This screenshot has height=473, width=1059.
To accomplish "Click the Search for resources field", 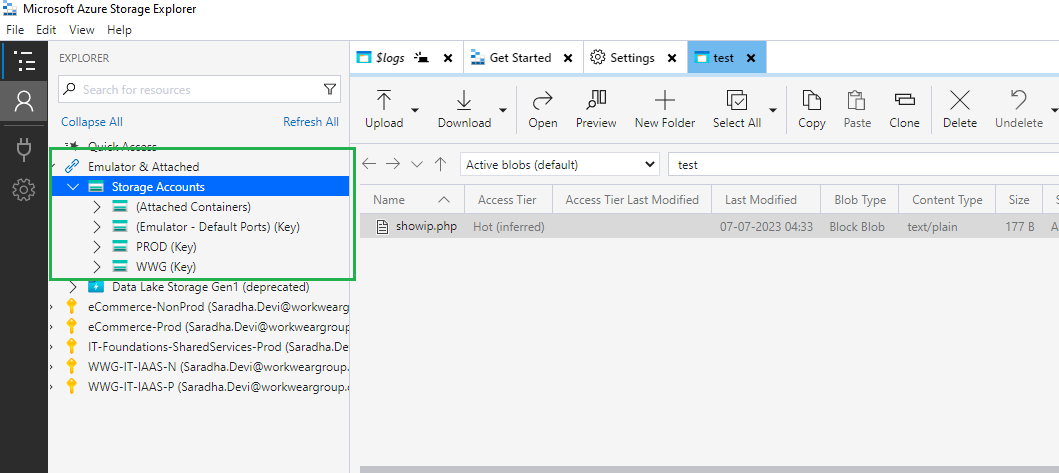I will coord(199,89).
